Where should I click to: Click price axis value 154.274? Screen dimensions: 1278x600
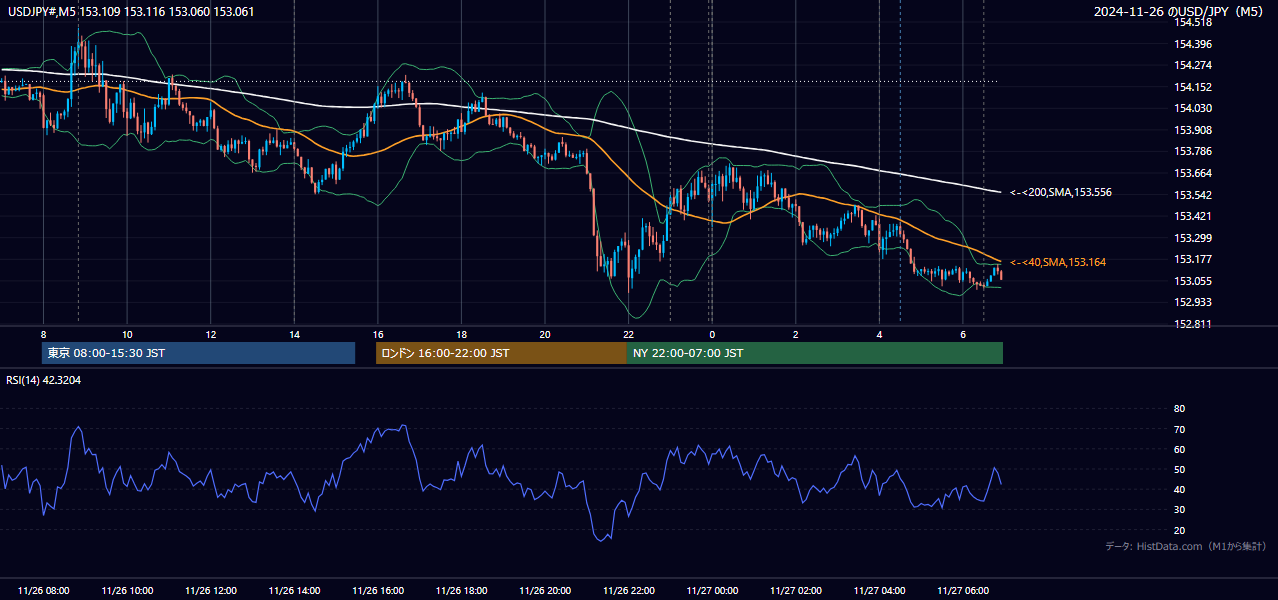tap(1193, 65)
